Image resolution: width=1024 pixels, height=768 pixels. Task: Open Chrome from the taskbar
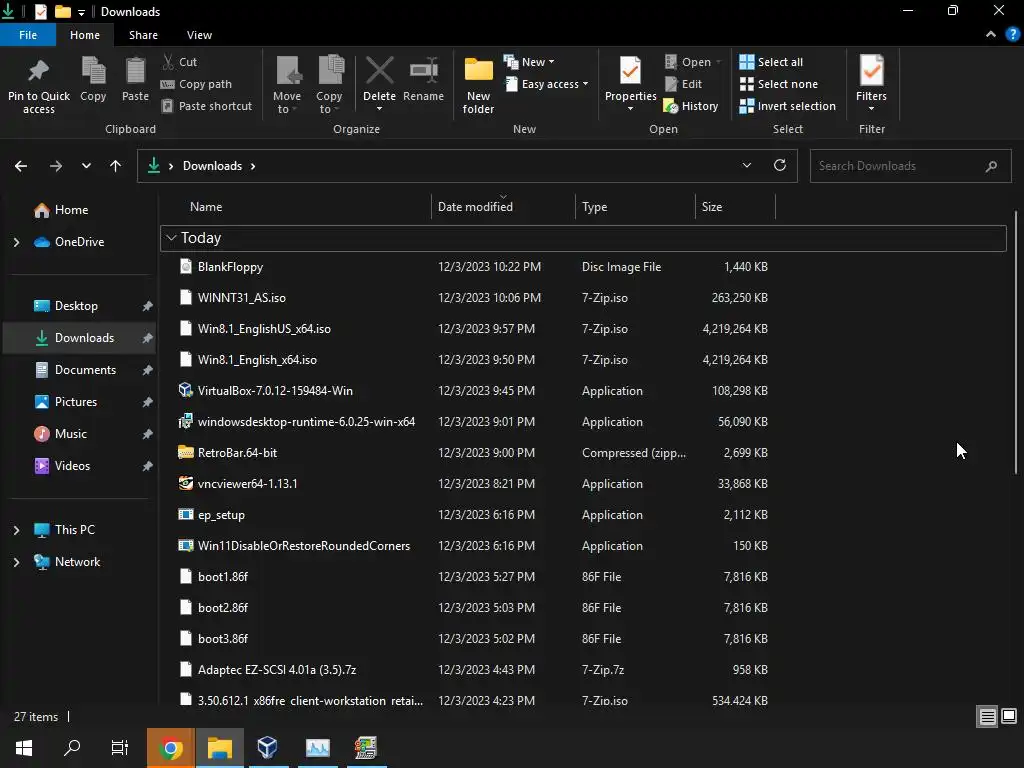pyautogui.click(x=170, y=748)
